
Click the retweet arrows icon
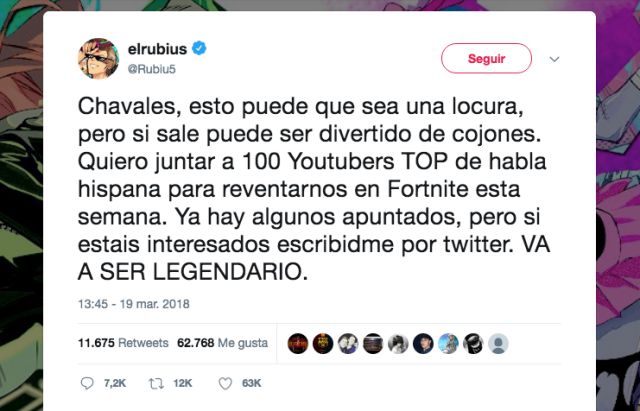(156, 383)
